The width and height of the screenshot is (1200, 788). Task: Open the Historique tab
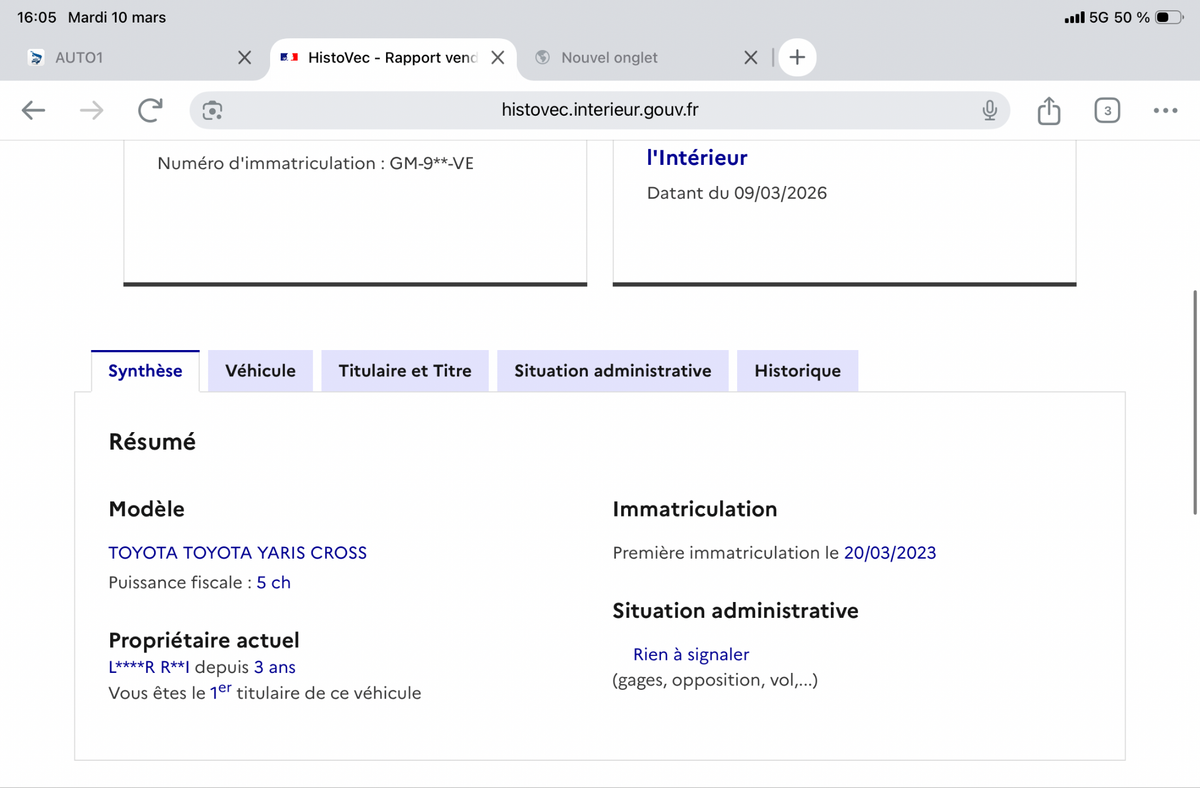coord(797,371)
